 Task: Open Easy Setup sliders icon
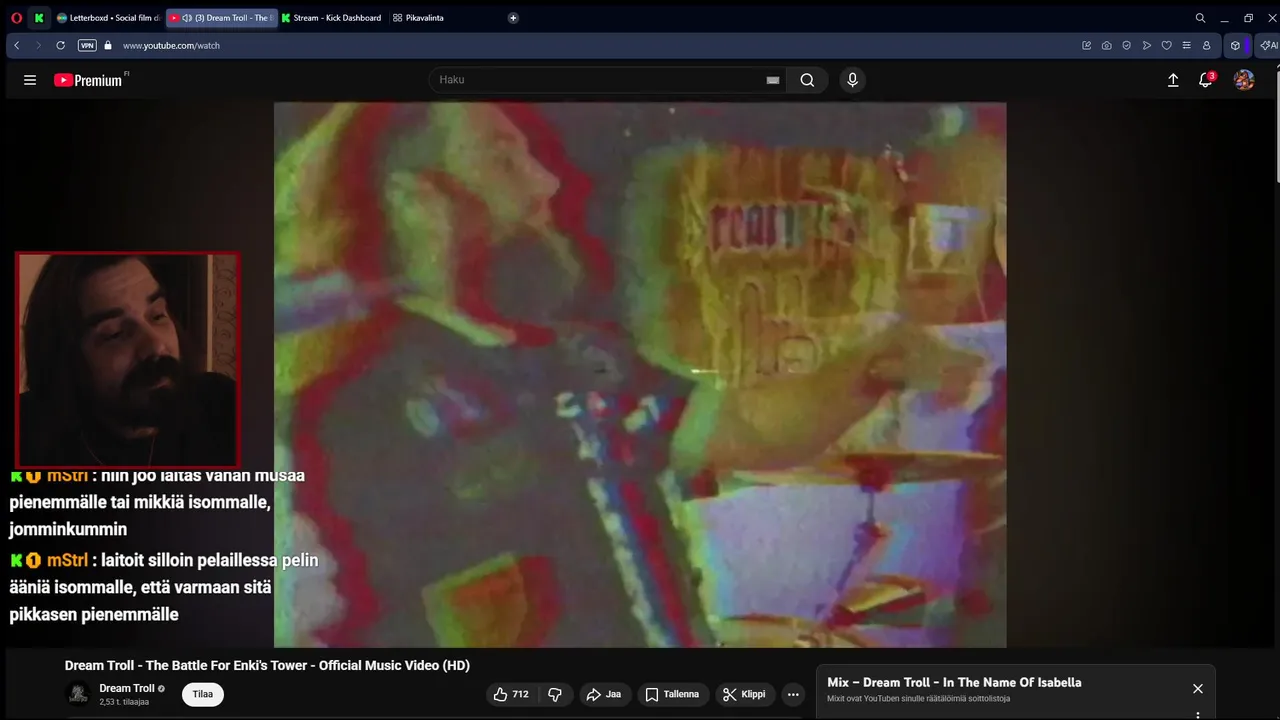[1186, 45]
